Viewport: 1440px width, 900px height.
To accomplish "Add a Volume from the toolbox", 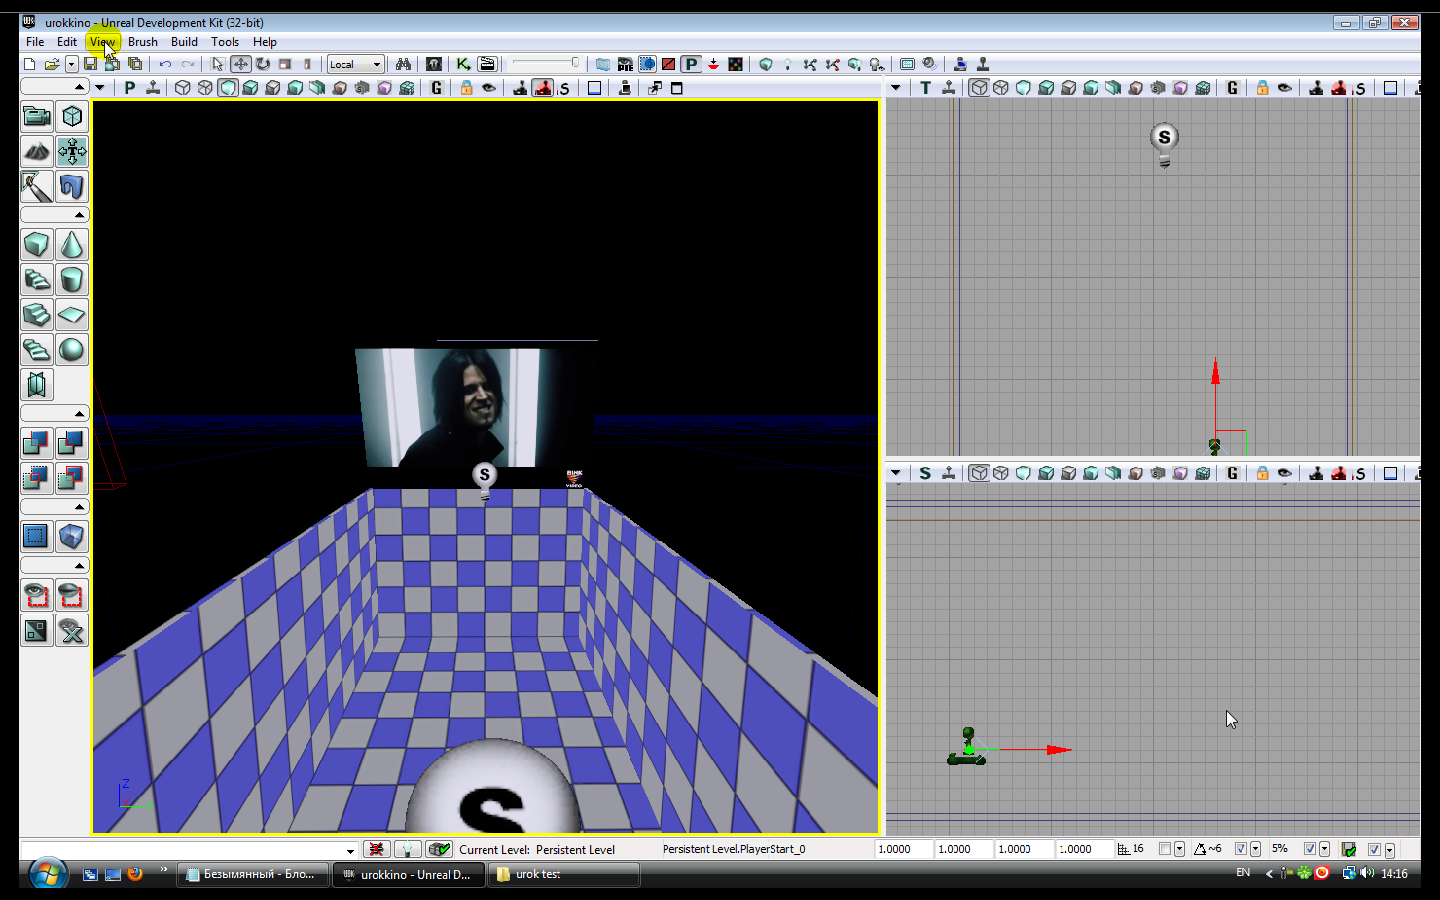I will coord(72,537).
